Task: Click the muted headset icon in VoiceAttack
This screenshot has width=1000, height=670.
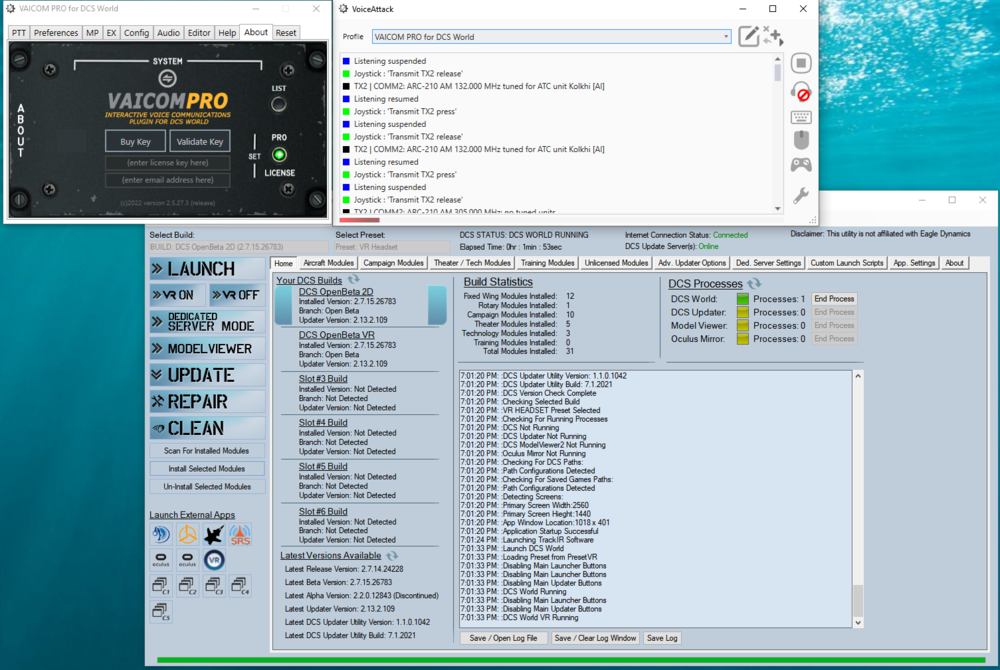Action: point(800,92)
